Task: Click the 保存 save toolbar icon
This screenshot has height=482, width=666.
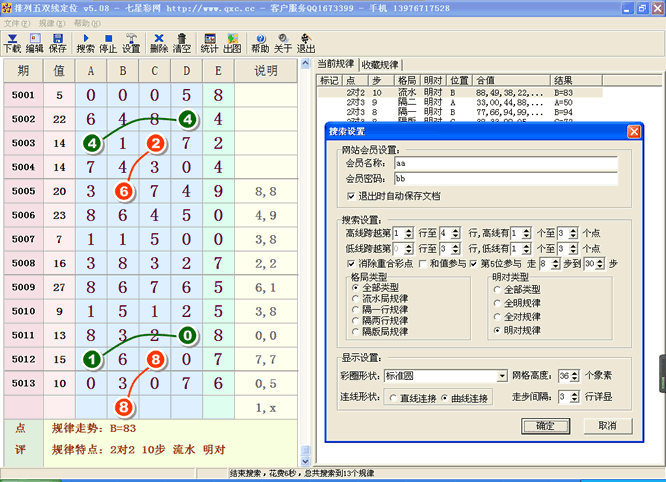Action: pos(57,44)
